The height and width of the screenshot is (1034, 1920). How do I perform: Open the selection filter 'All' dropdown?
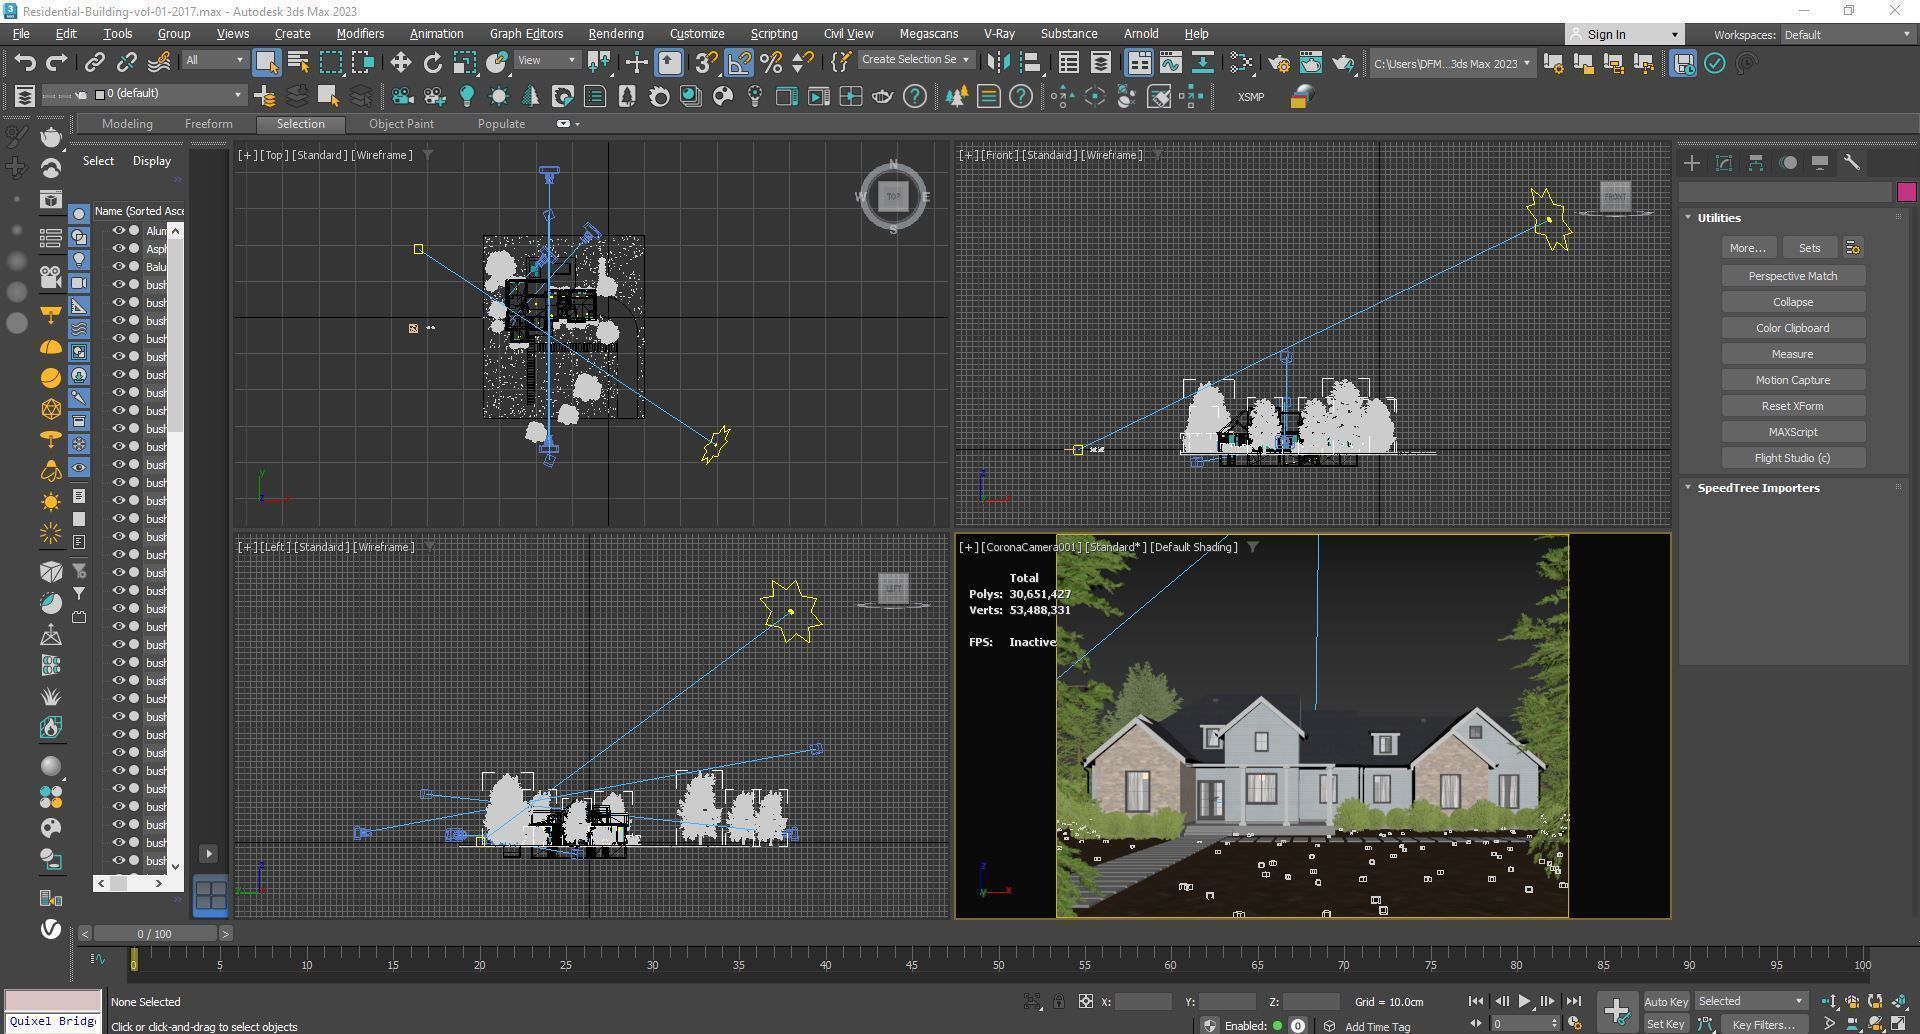(214, 60)
